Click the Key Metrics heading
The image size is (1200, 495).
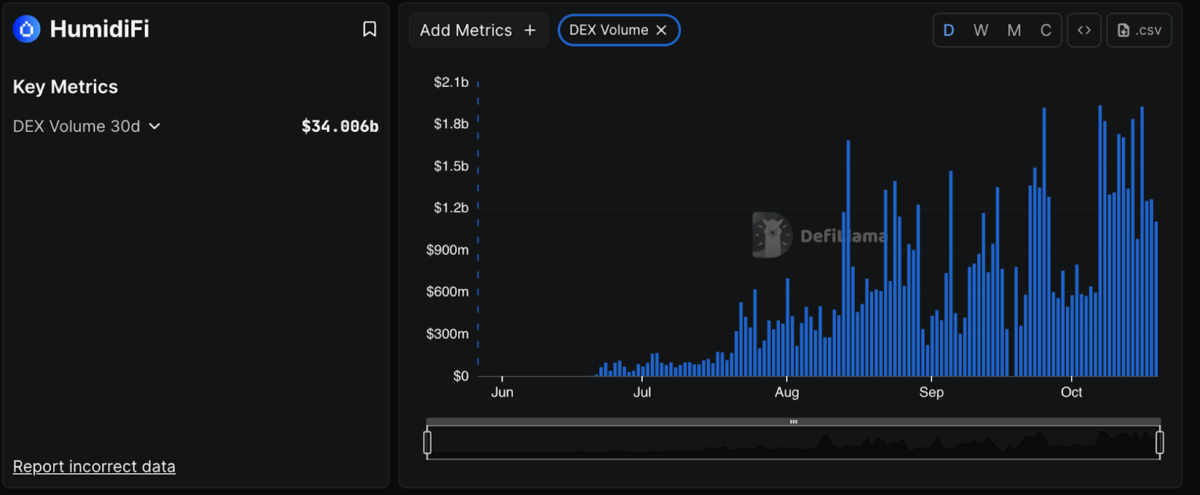click(65, 87)
